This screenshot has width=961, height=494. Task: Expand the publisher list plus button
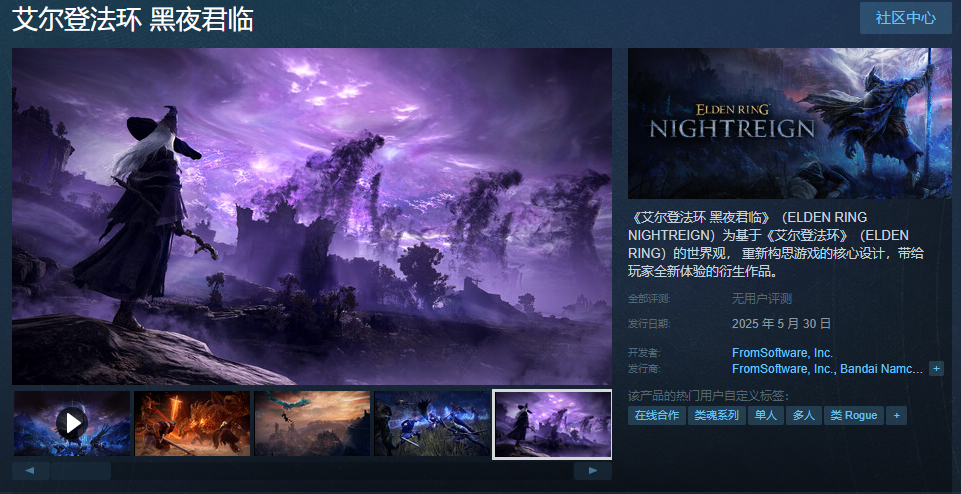click(x=936, y=368)
